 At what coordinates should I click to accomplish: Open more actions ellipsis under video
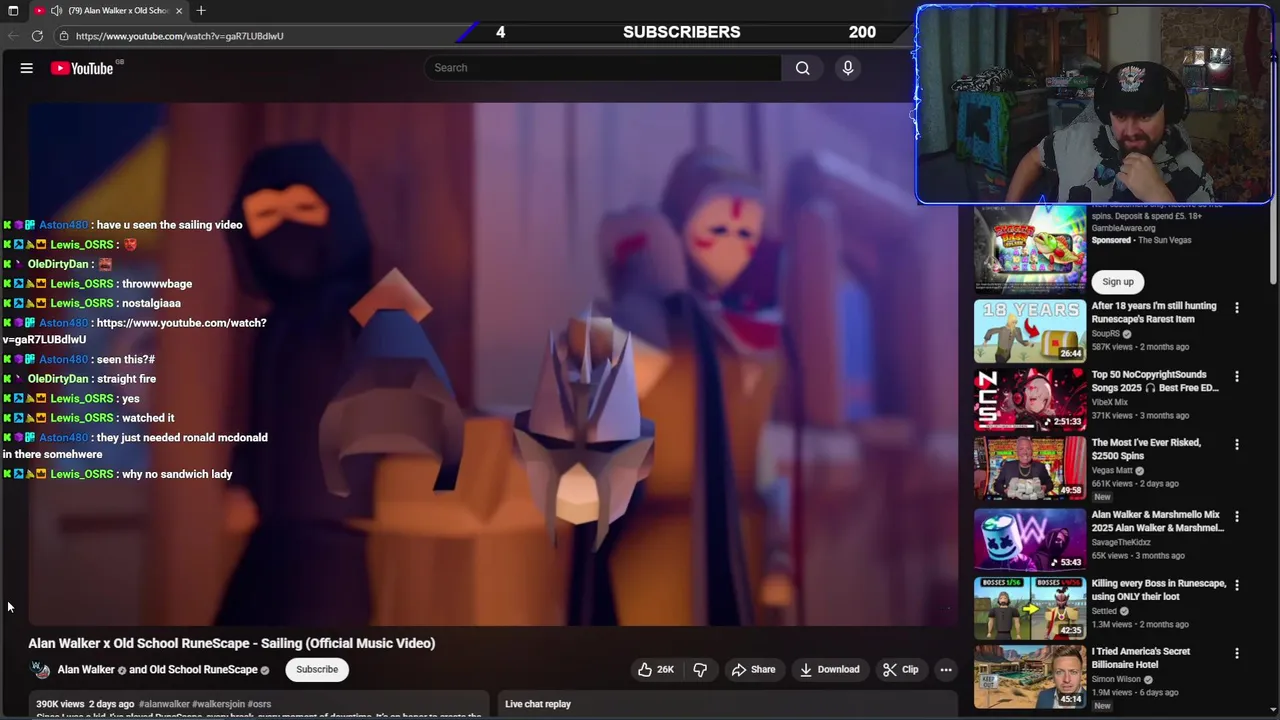[x=946, y=670]
